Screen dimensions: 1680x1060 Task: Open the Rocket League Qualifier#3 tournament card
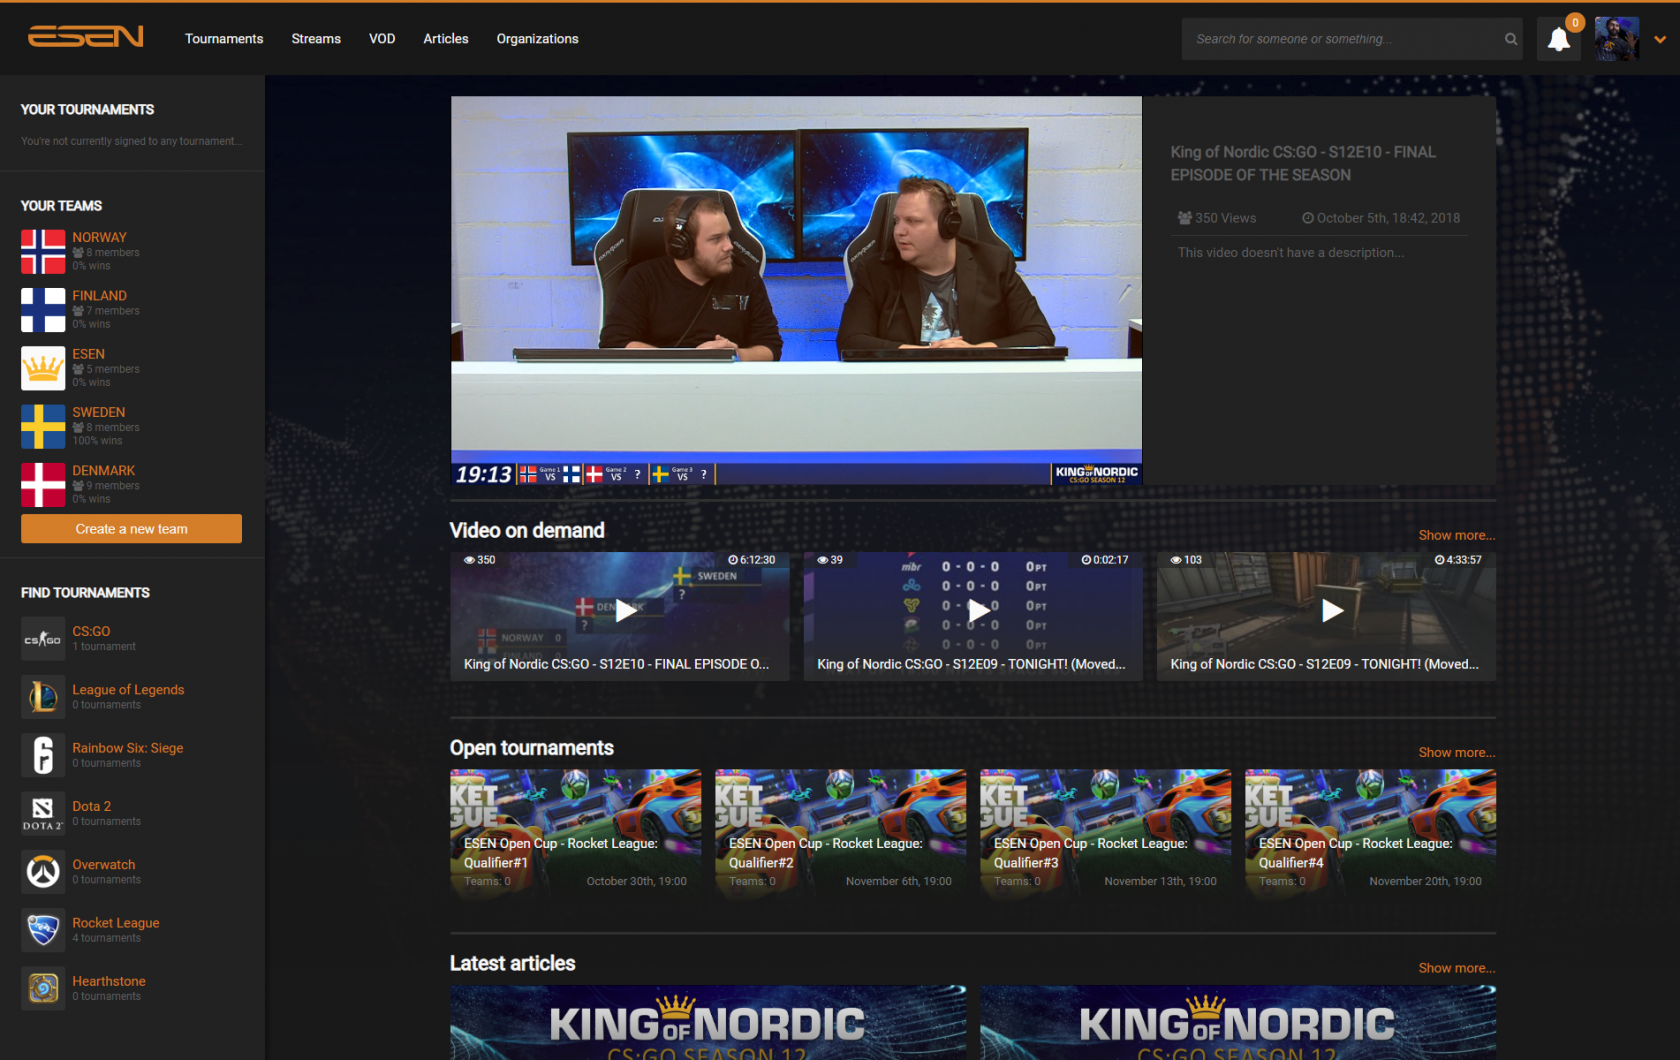click(1105, 832)
